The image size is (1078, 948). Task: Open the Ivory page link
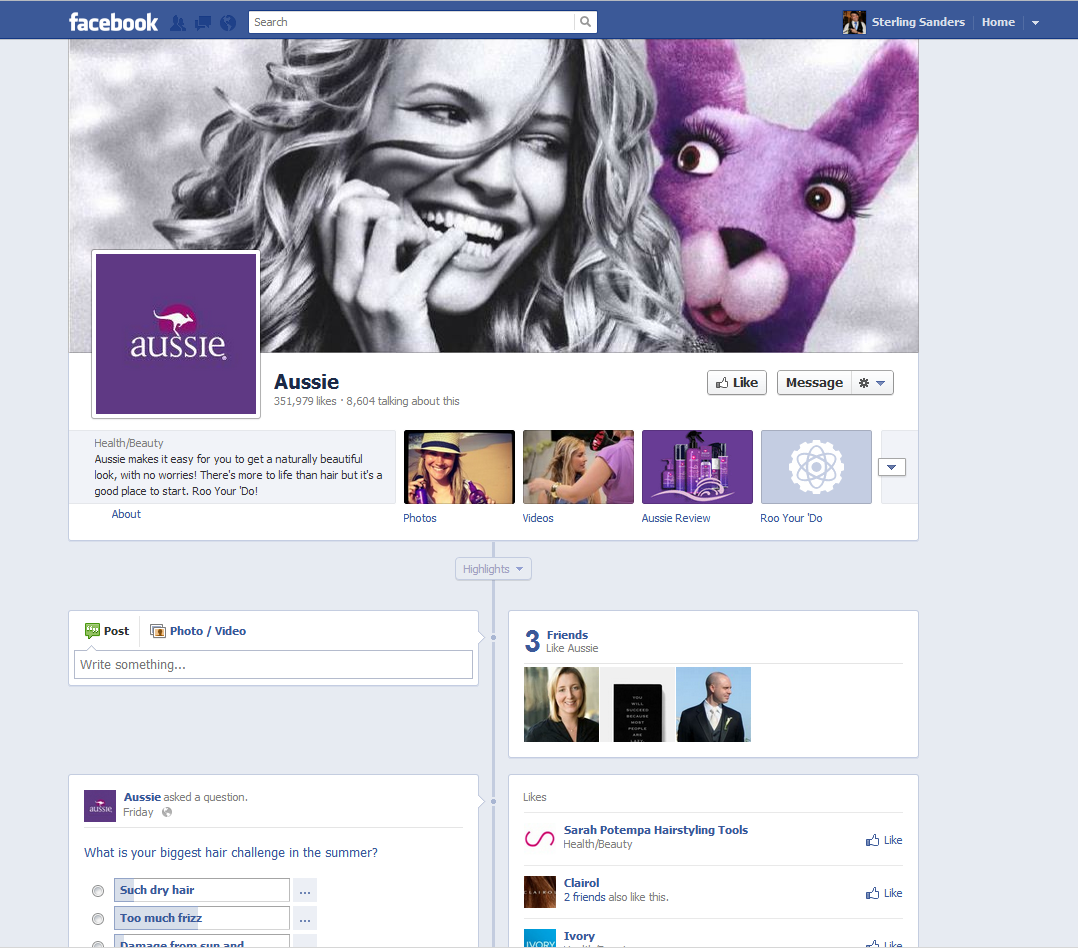click(x=579, y=936)
